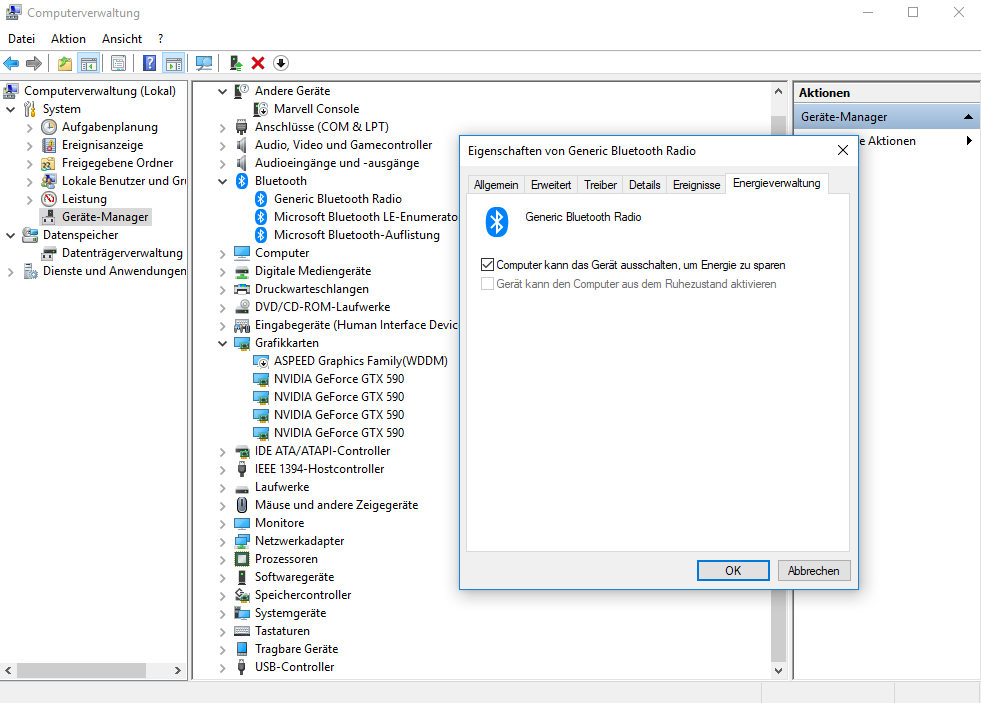Select ASPEED Graphics Family(WDDM) adapter
The image size is (981, 703).
coord(360,361)
